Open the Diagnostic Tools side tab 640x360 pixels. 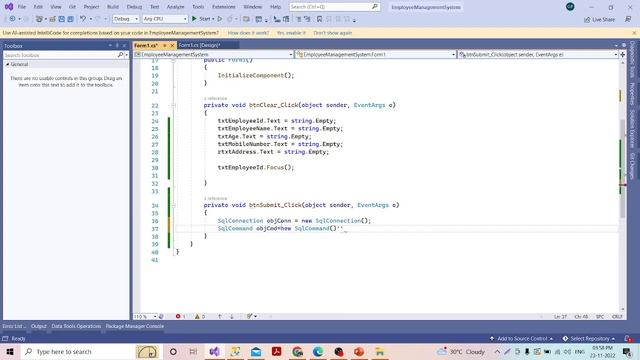[x=632, y=59]
